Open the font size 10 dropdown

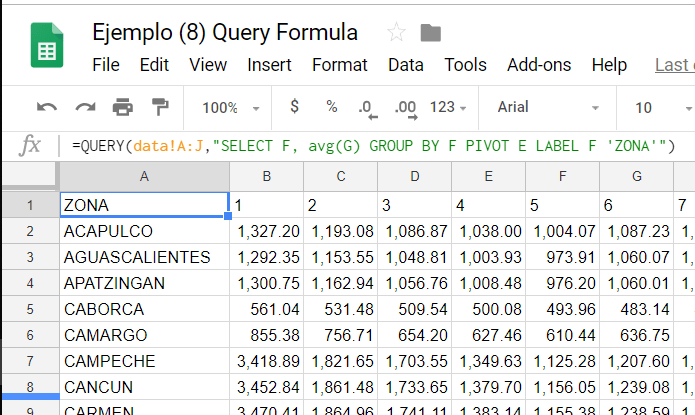[662, 108]
